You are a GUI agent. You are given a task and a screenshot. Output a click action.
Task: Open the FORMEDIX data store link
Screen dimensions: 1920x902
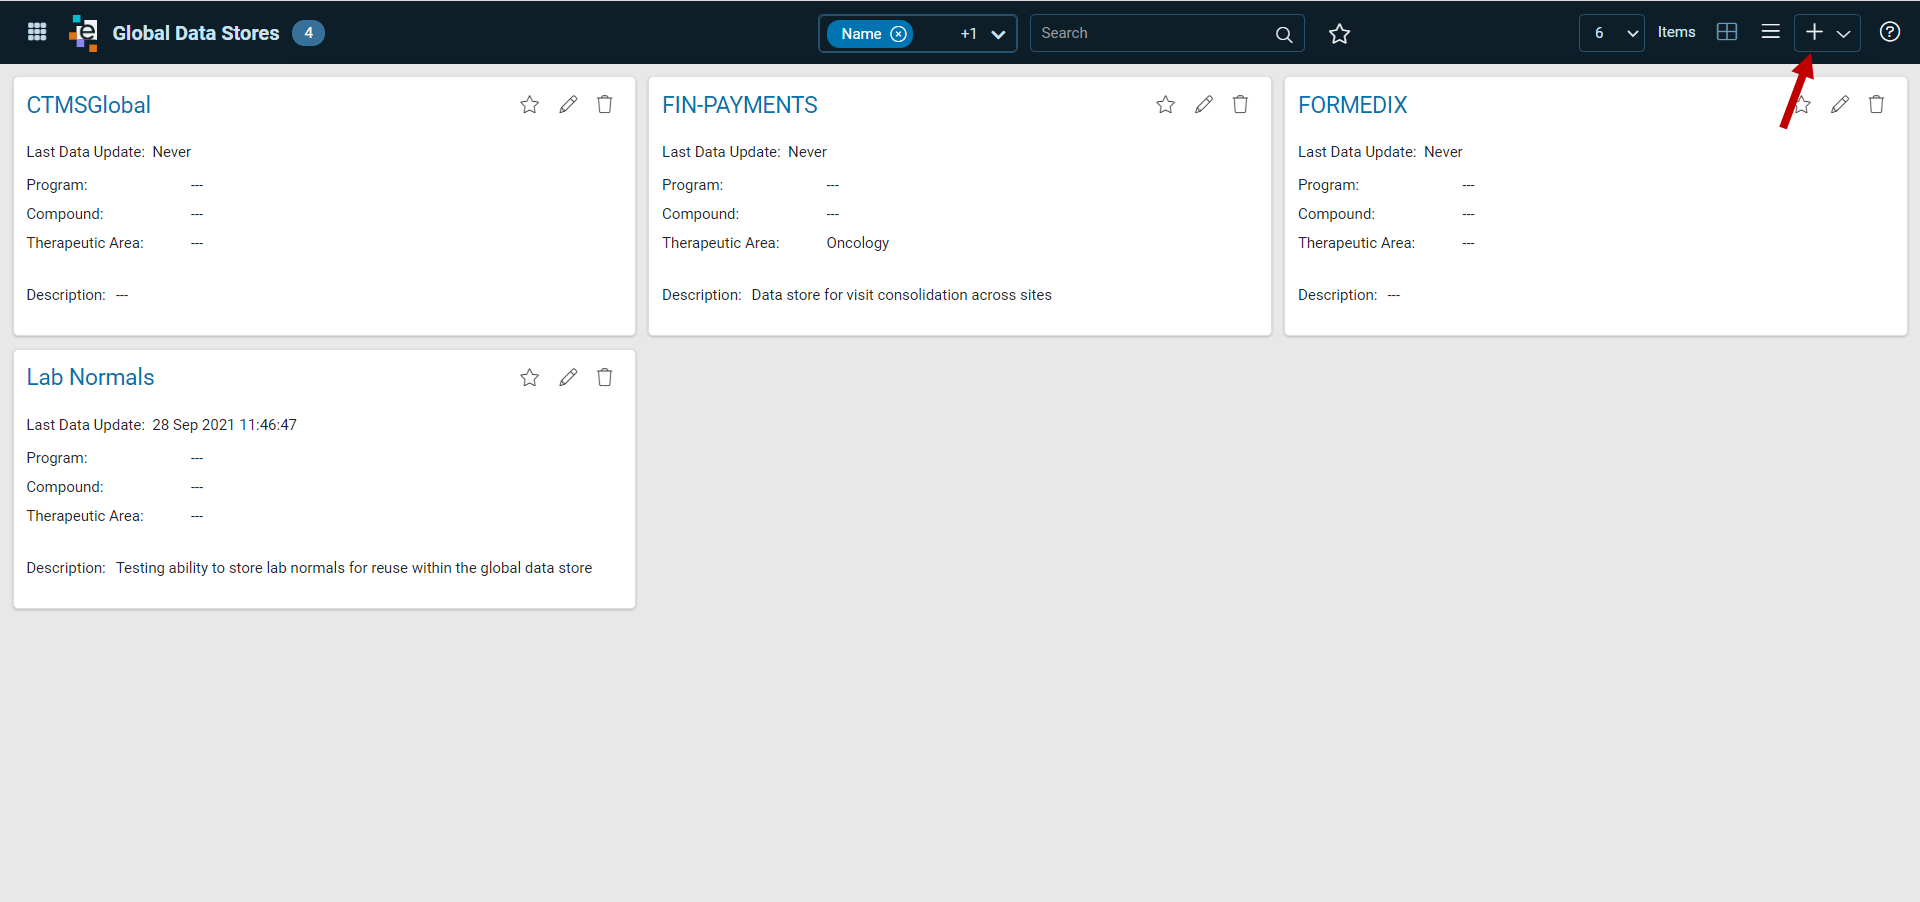[x=1352, y=105]
